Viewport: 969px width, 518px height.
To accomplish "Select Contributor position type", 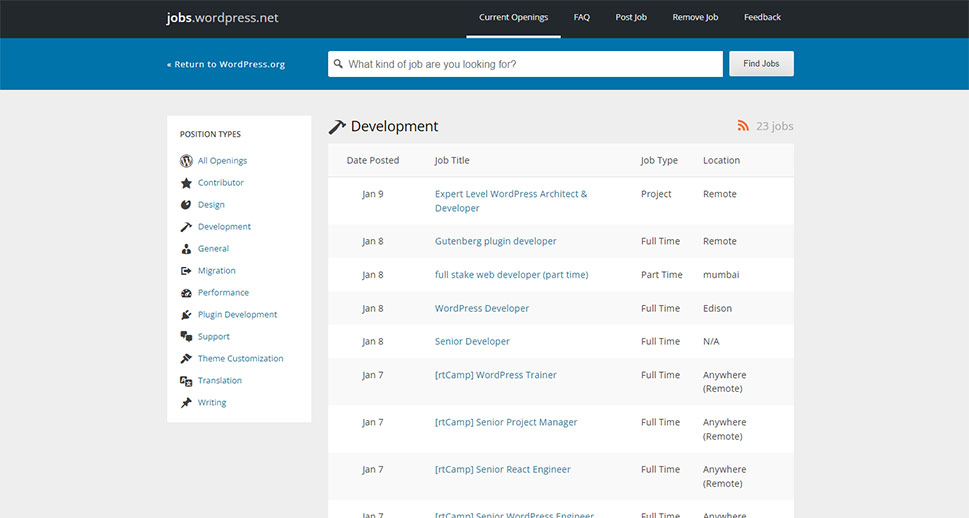I will coord(221,183).
